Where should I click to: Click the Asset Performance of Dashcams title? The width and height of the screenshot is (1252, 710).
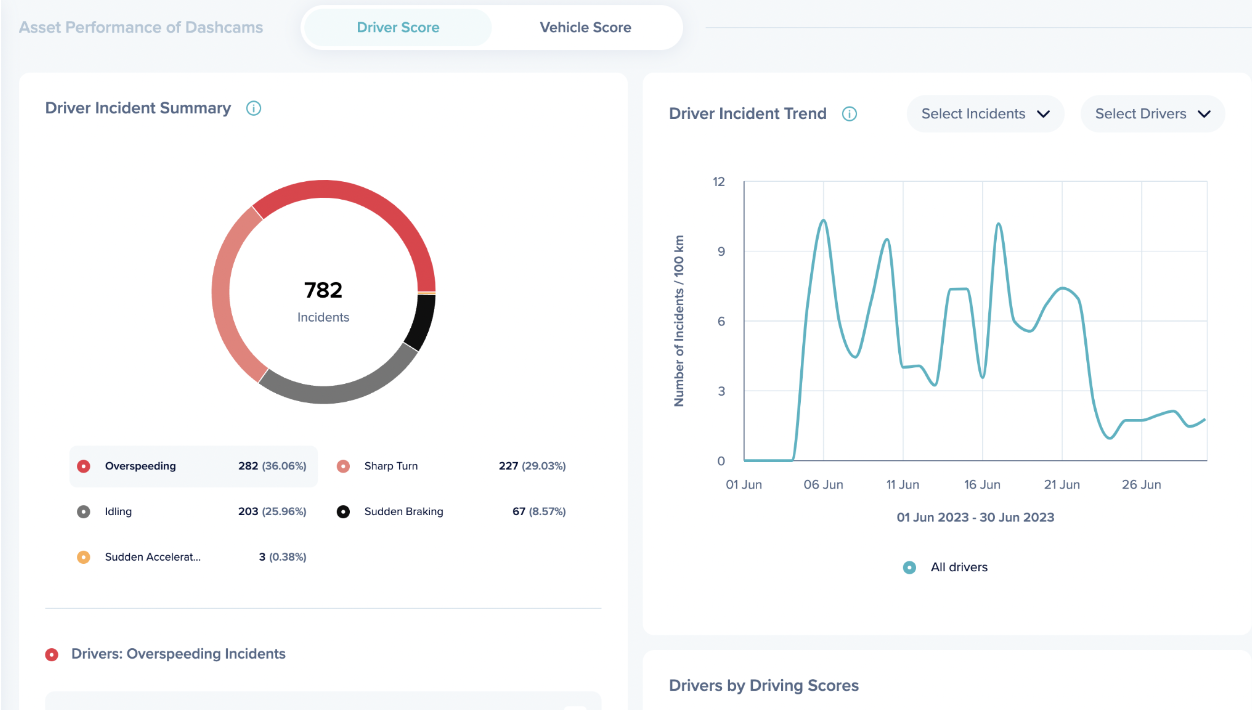(141, 28)
